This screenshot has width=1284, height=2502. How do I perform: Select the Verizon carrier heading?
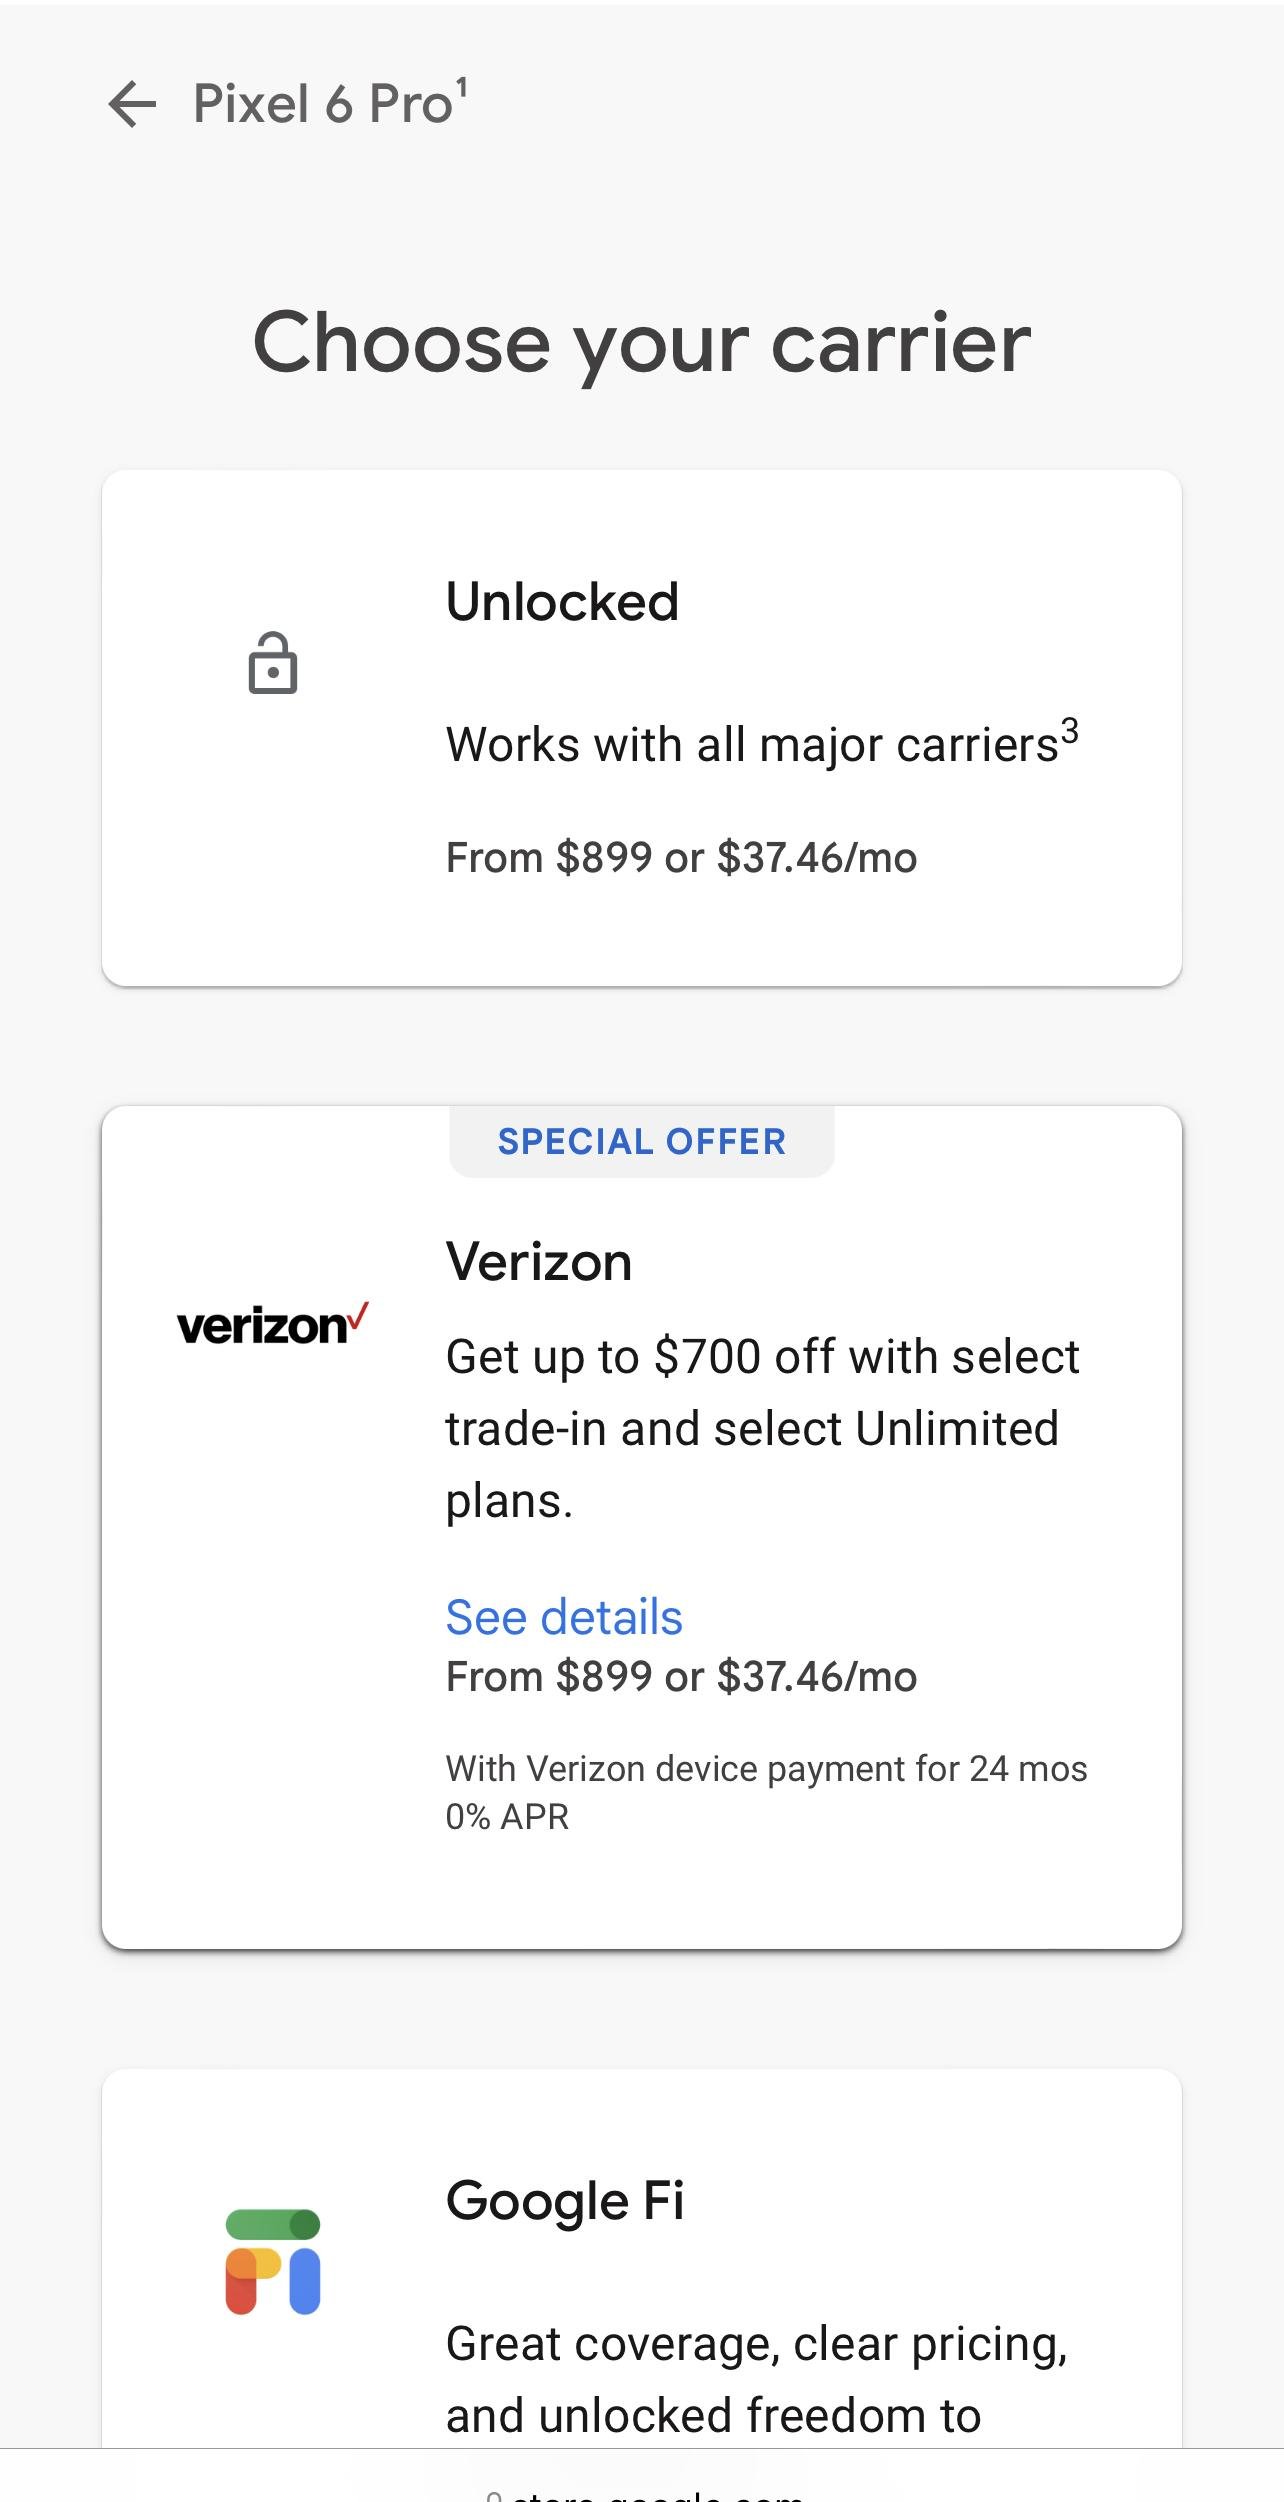[539, 1261]
